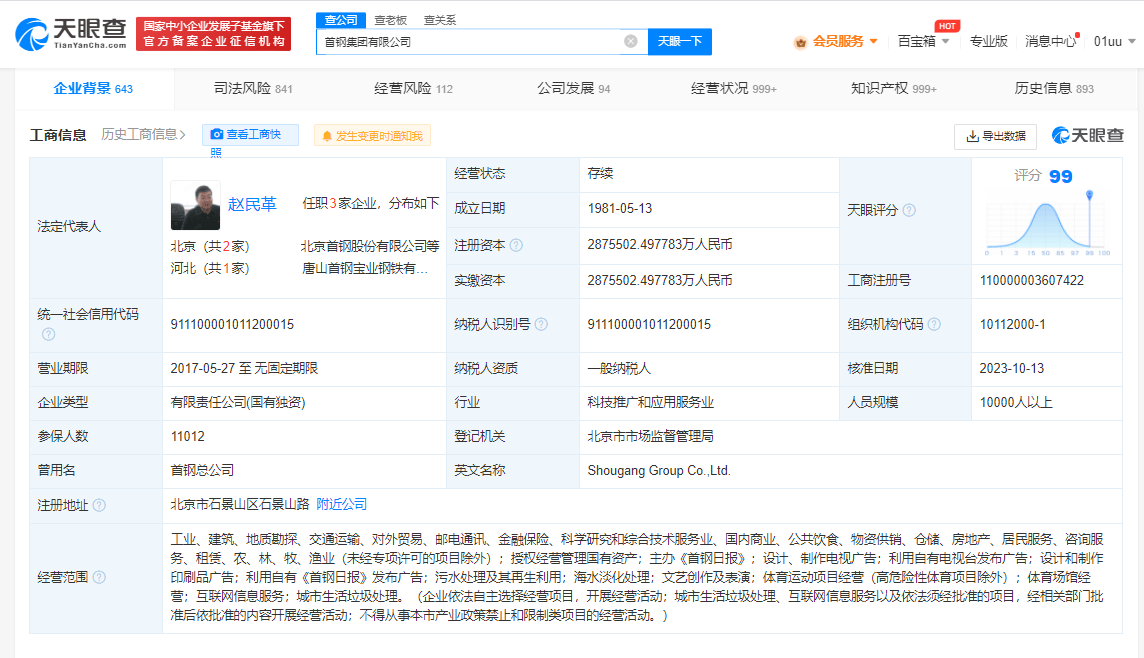Screen dimensions: 1144x658
Task: Click help icon next to 纳税人识别号
Action: (541, 324)
